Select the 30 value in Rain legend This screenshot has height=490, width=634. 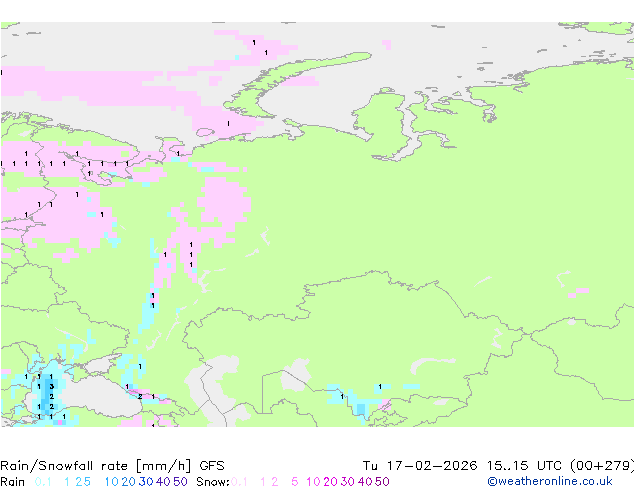pyautogui.click(x=146, y=482)
